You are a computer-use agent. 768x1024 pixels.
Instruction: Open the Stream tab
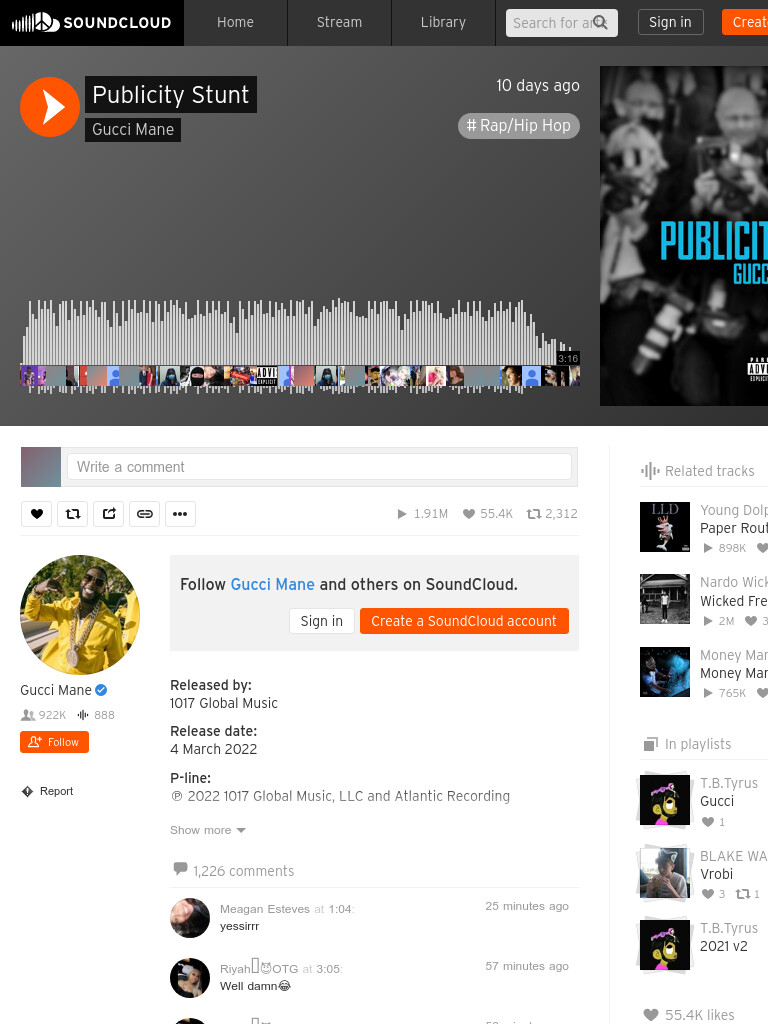pos(340,23)
